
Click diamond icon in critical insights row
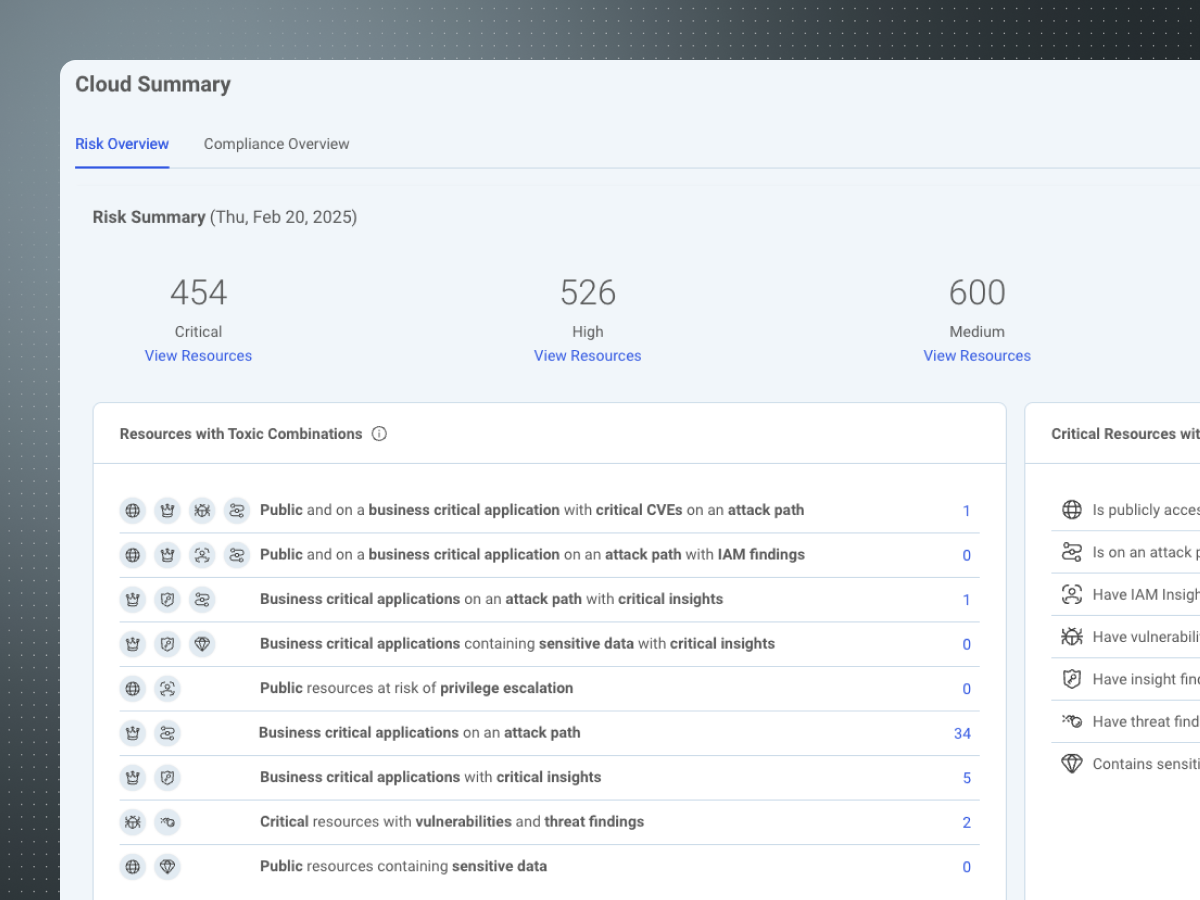click(202, 644)
